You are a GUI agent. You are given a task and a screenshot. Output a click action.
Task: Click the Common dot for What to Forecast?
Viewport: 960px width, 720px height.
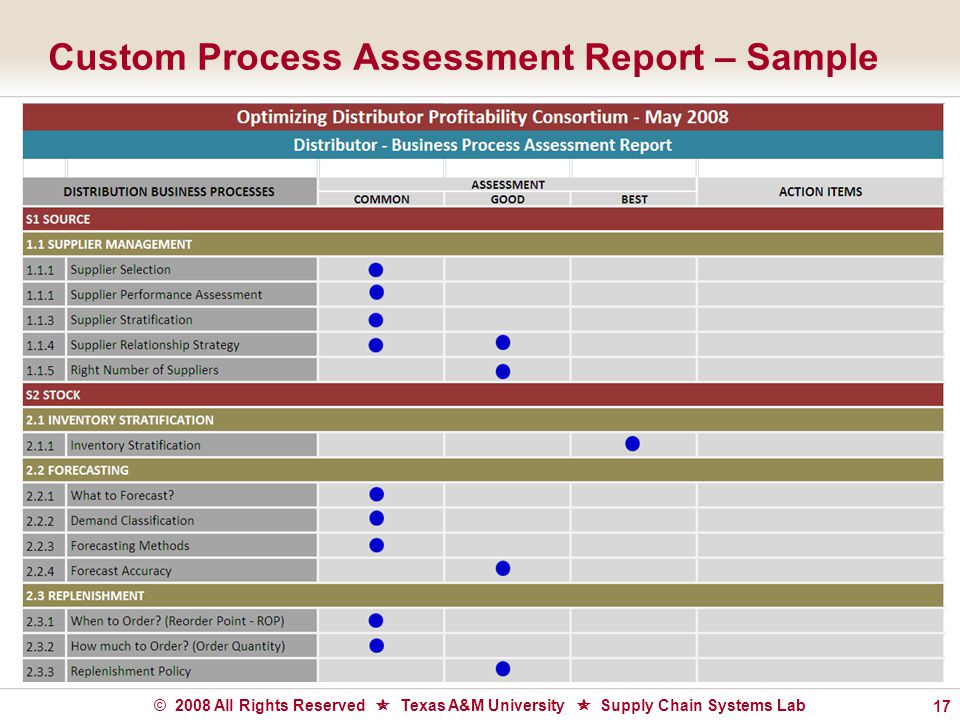tap(377, 494)
